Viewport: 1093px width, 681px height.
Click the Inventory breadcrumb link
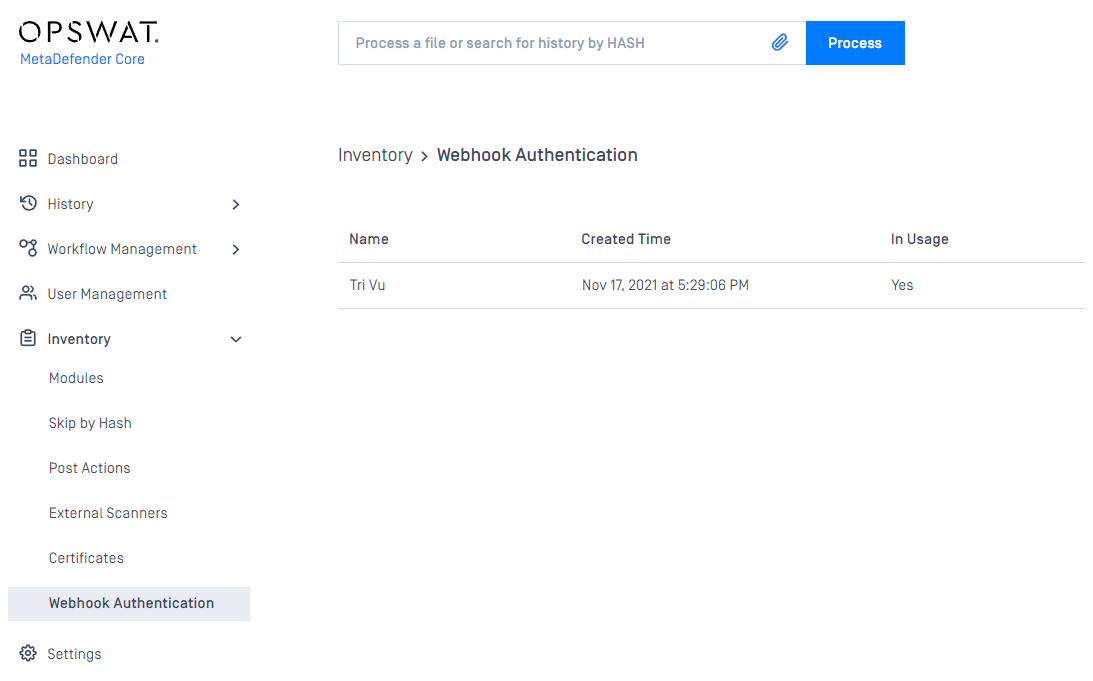tap(375, 155)
